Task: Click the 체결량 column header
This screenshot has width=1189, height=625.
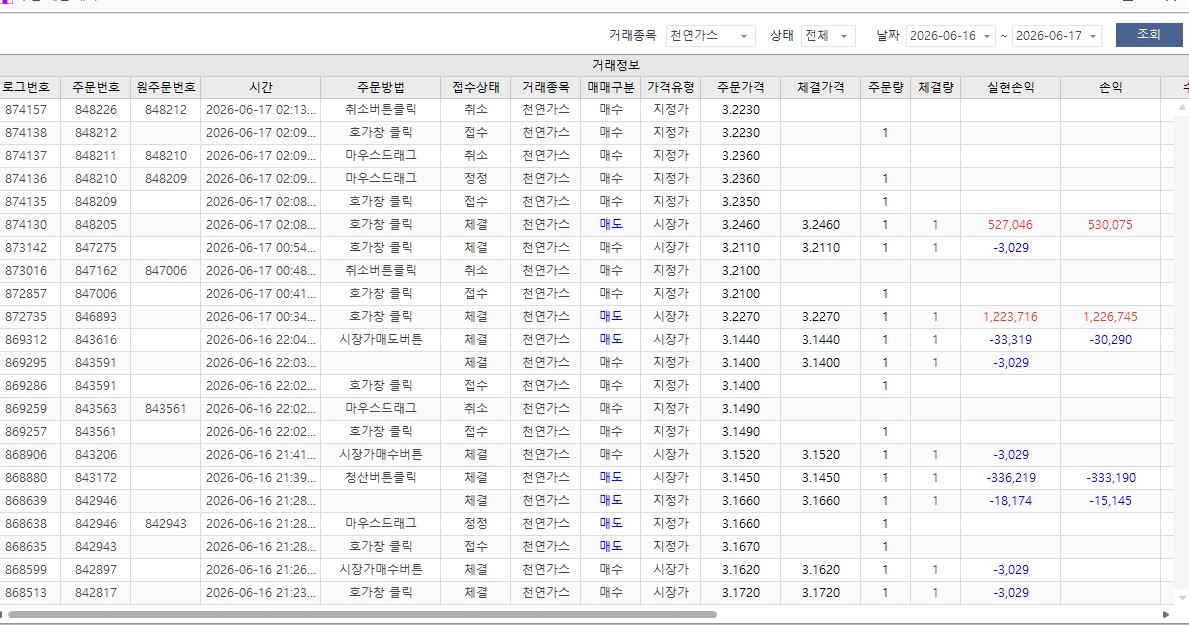Action: pyautogui.click(x=935, y=87)
